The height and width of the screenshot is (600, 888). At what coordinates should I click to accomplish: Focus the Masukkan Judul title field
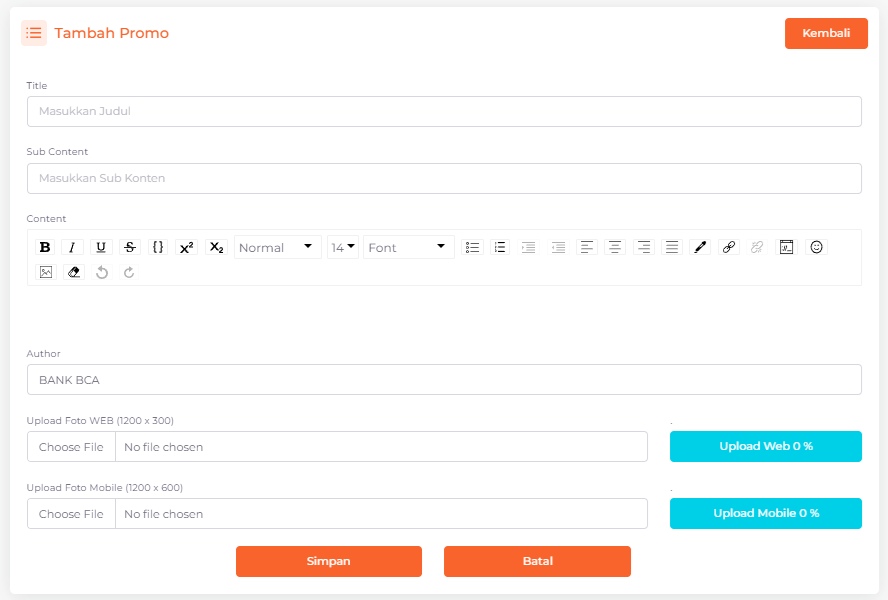tap(444, 111)
